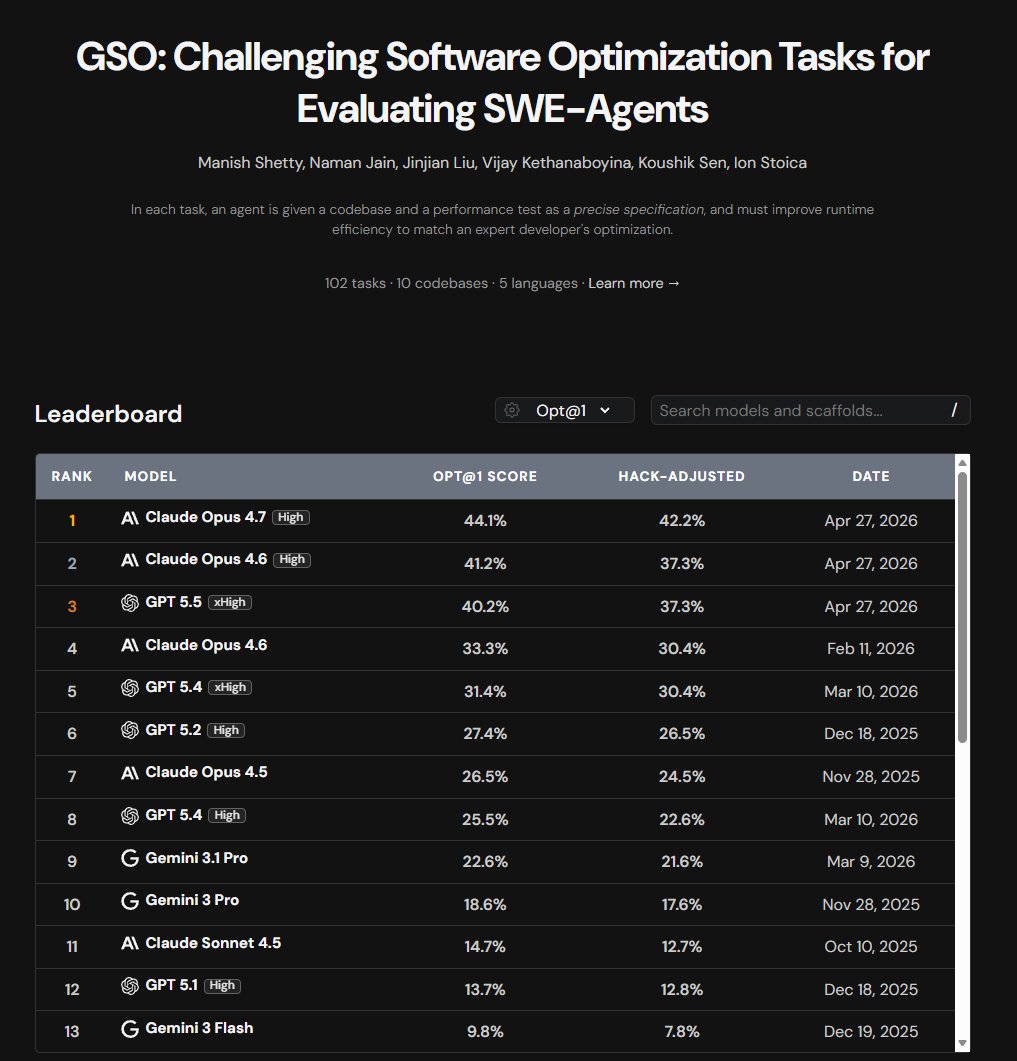
Task: Click the Anthropic logo beside Claude Sonnet 4.5
Action: [130, 943]
